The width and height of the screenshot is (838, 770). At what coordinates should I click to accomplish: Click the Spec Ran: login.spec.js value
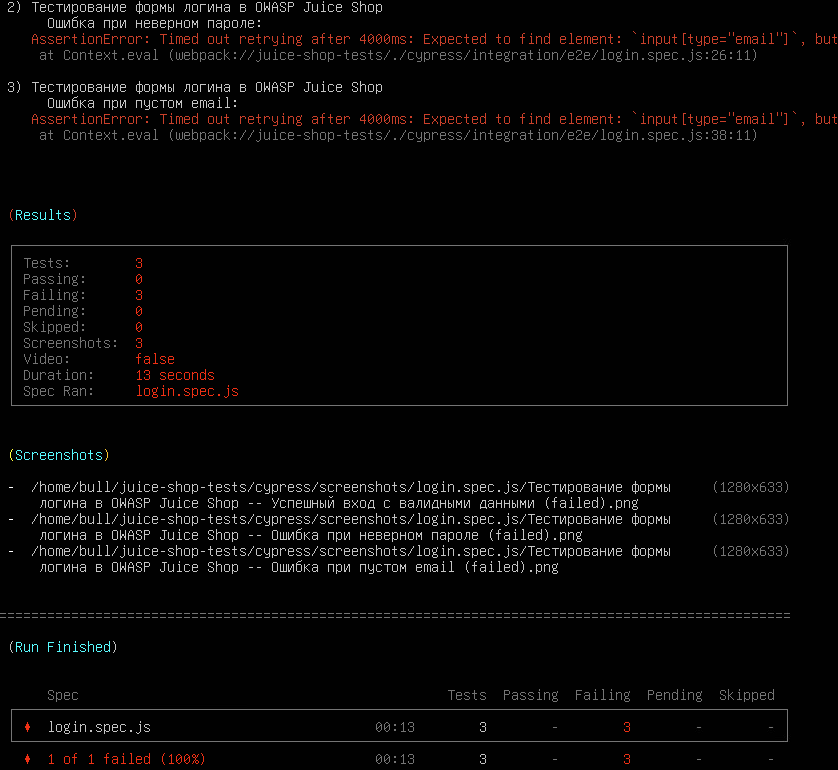(186, 391)
